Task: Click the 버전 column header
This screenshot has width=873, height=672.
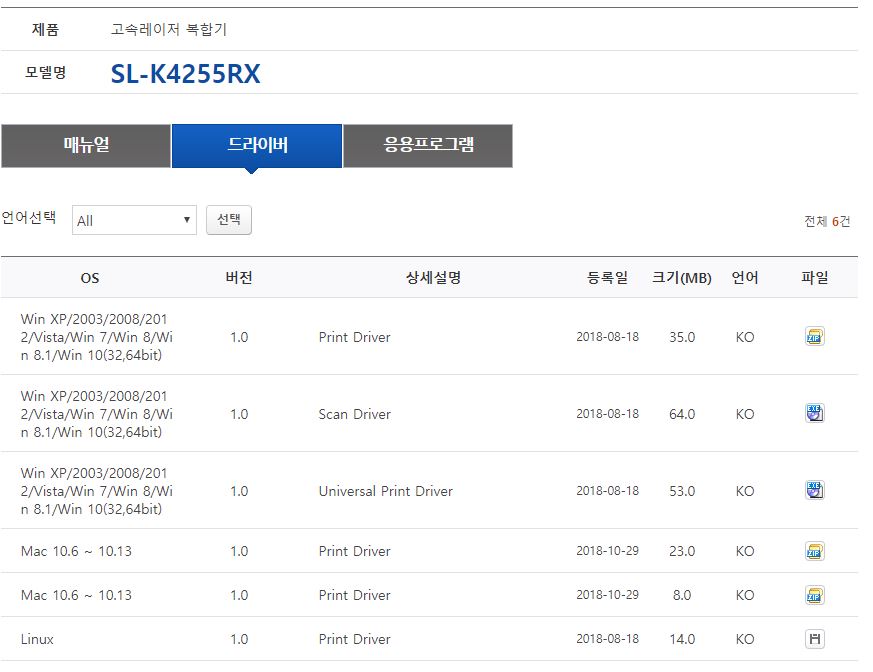Action: coord(239,277)
